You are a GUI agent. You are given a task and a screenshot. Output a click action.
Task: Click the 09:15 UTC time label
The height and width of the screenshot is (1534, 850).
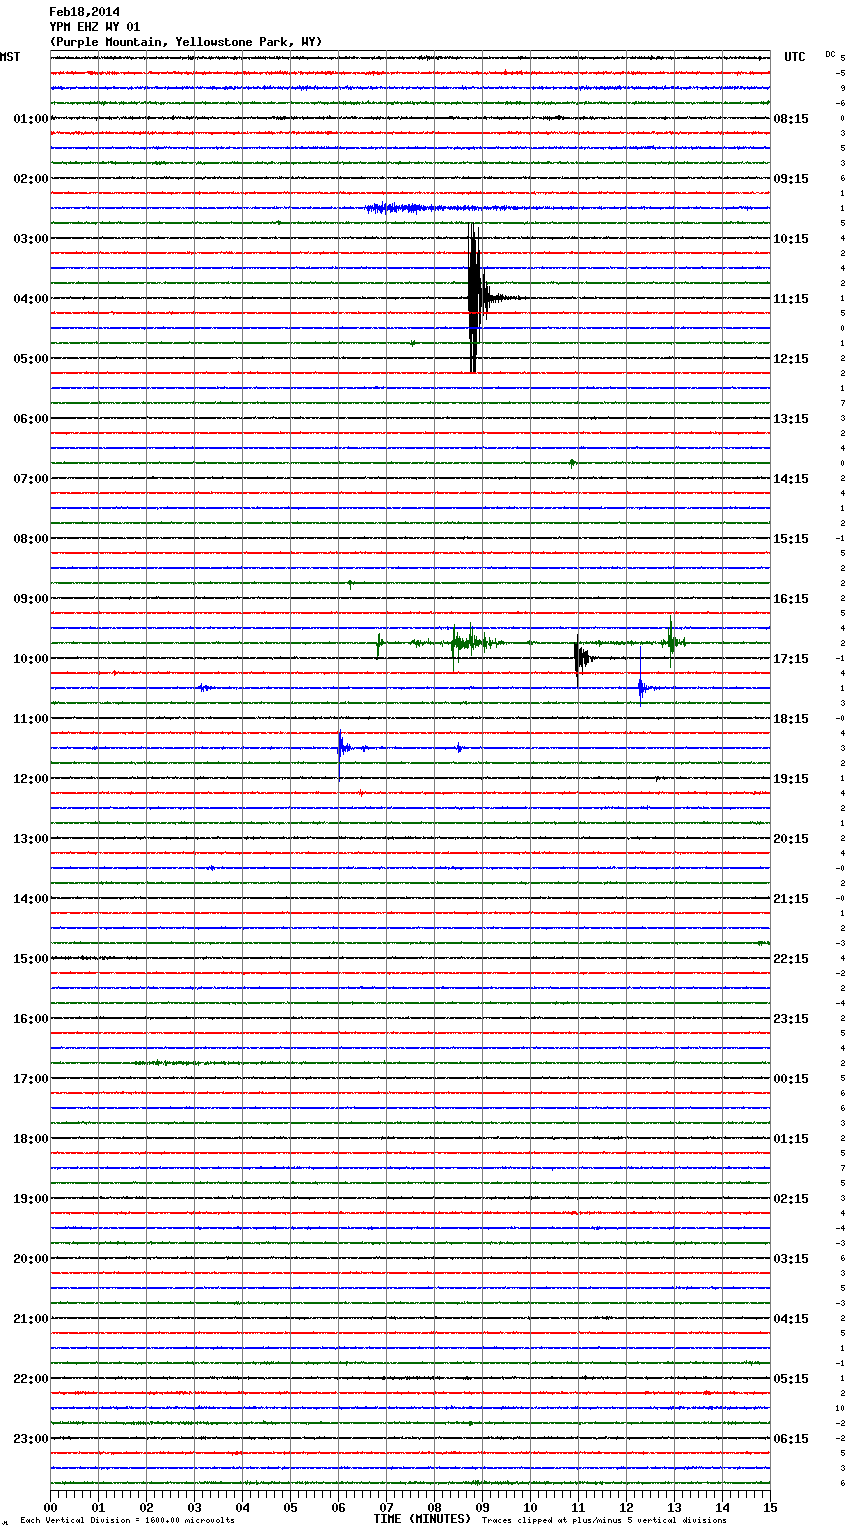pyautogui.click(x=791, y=179)
